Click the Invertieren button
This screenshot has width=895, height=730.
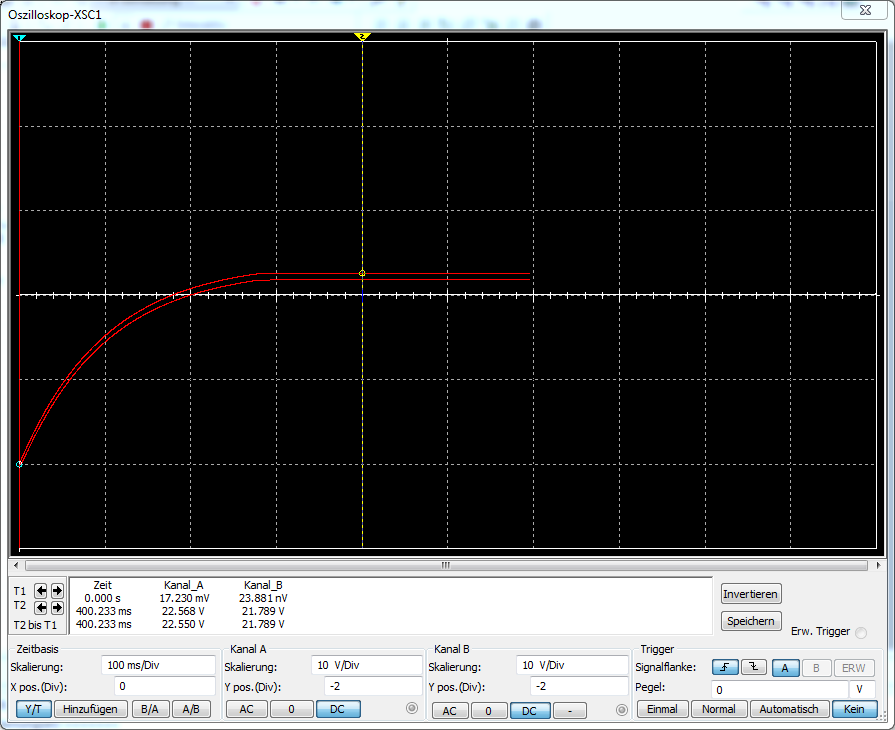[x=751, y=594]
